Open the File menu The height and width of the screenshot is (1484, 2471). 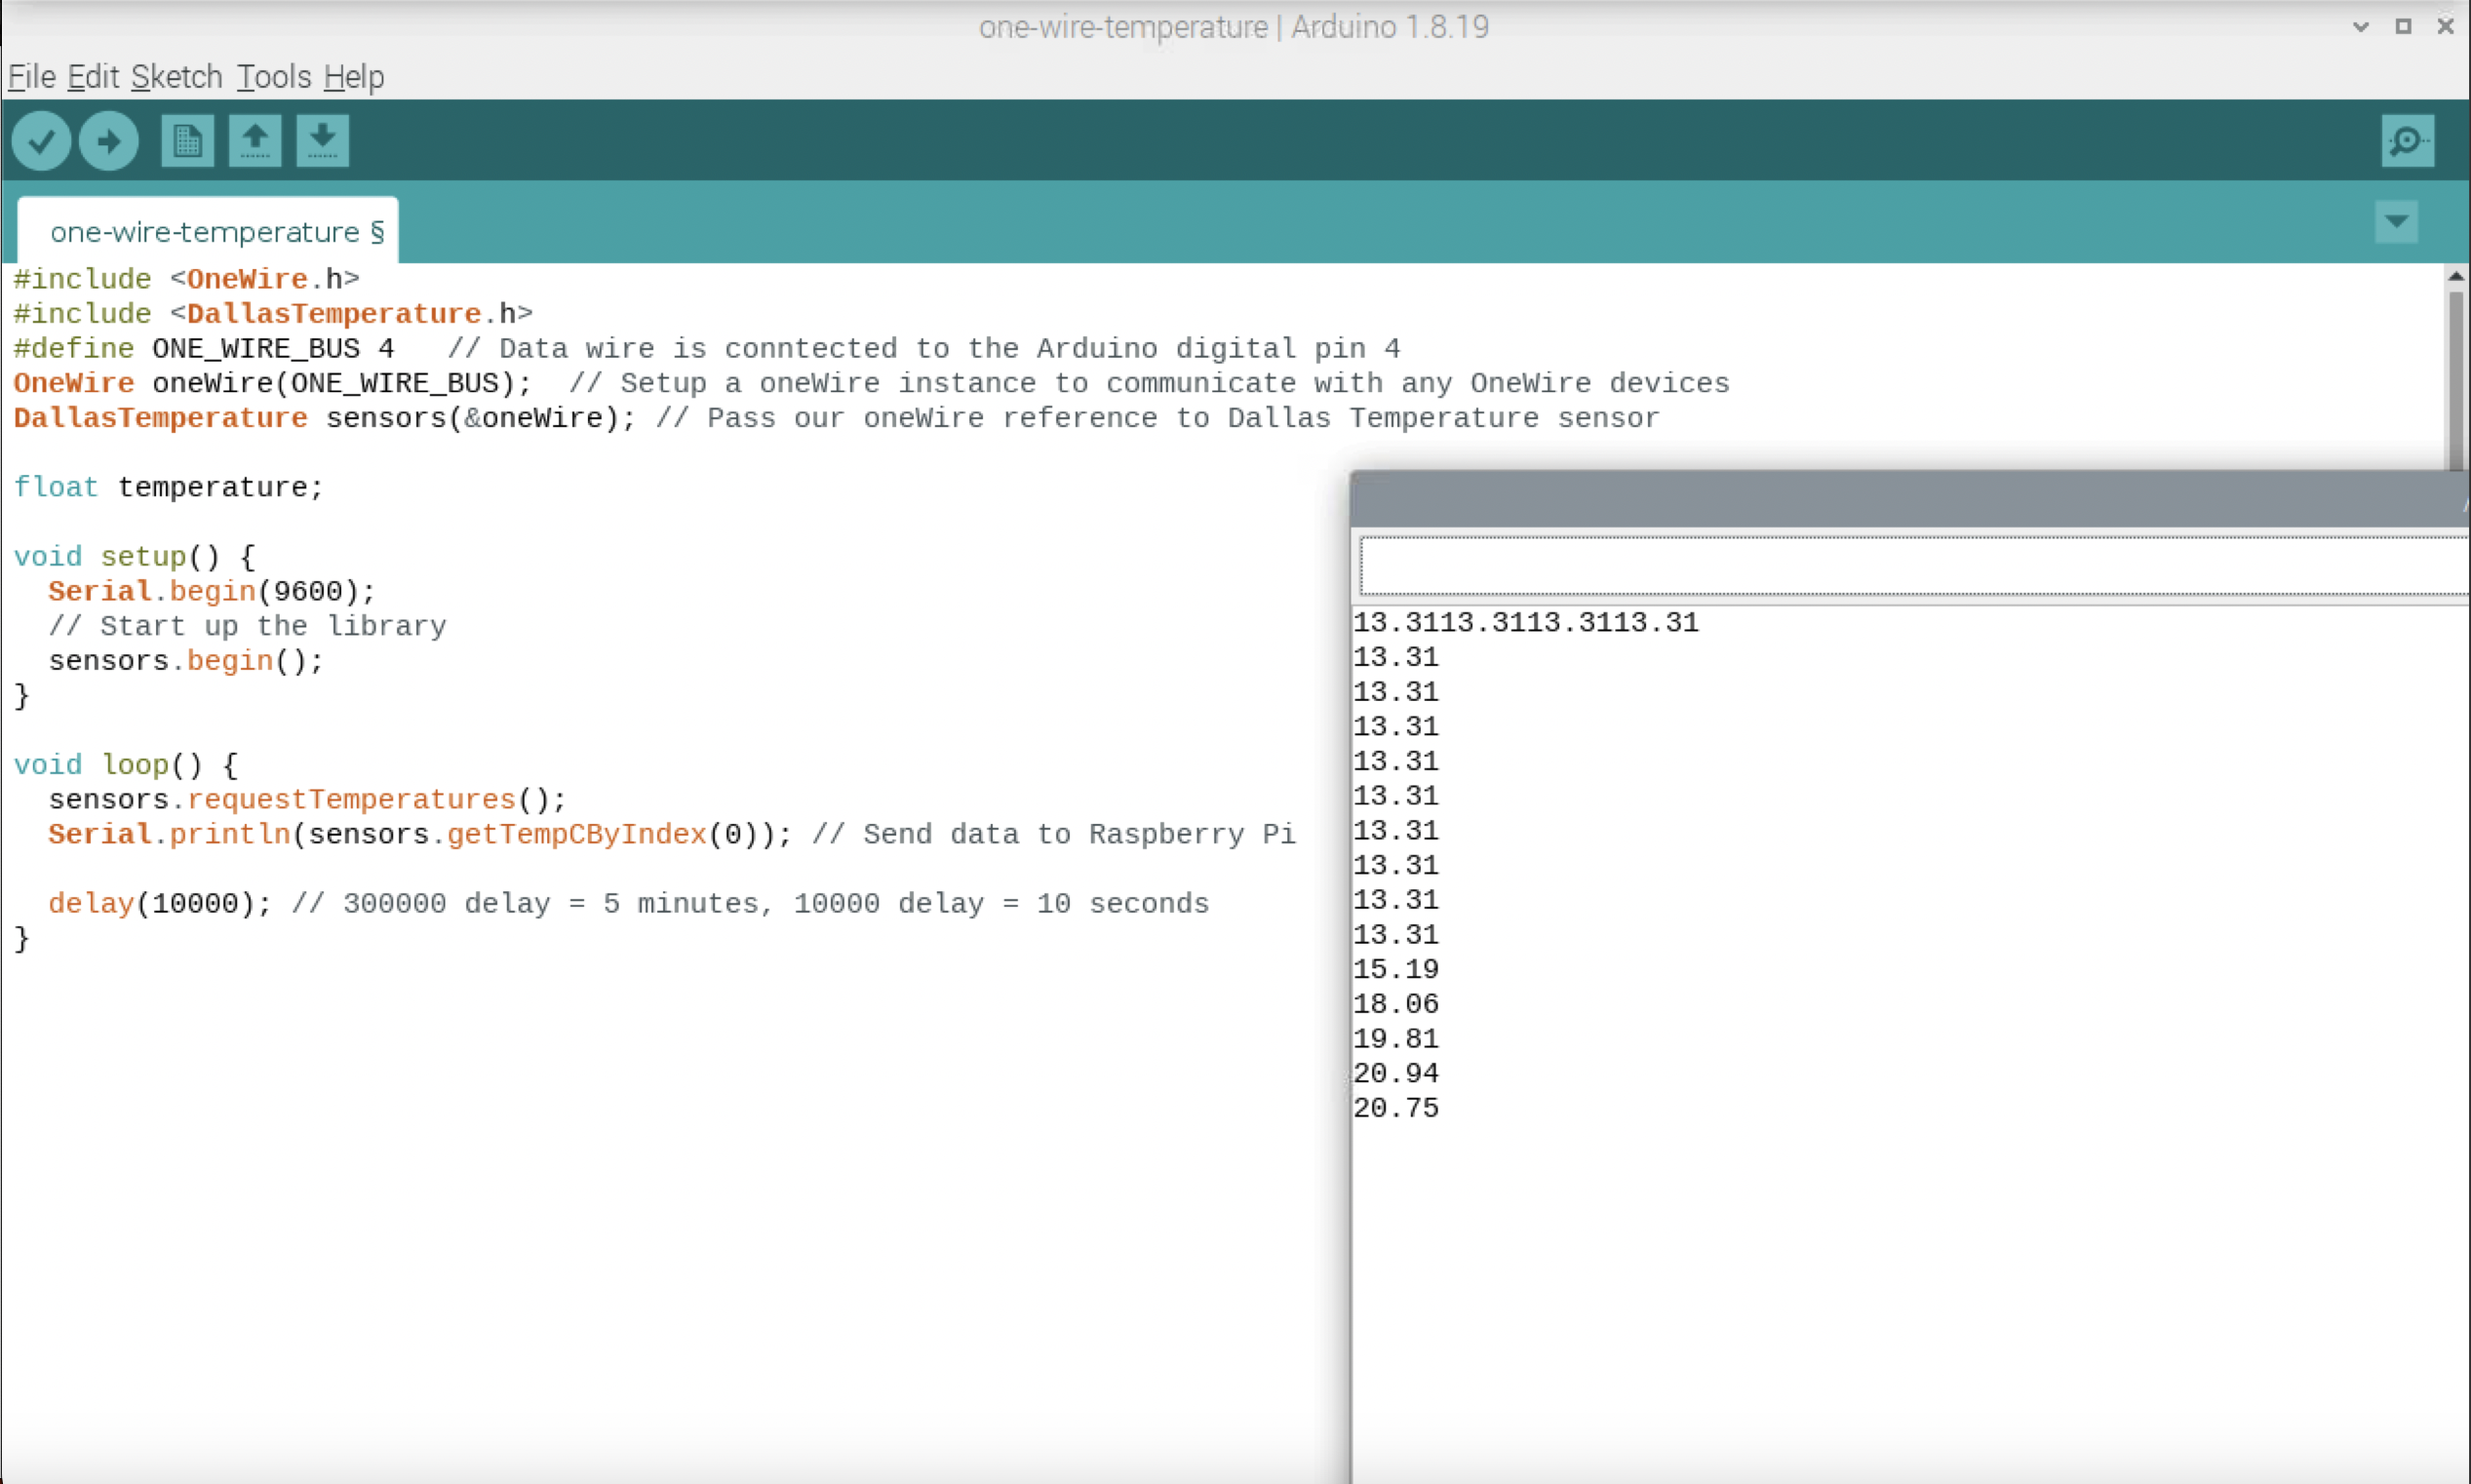pos(31,77)
